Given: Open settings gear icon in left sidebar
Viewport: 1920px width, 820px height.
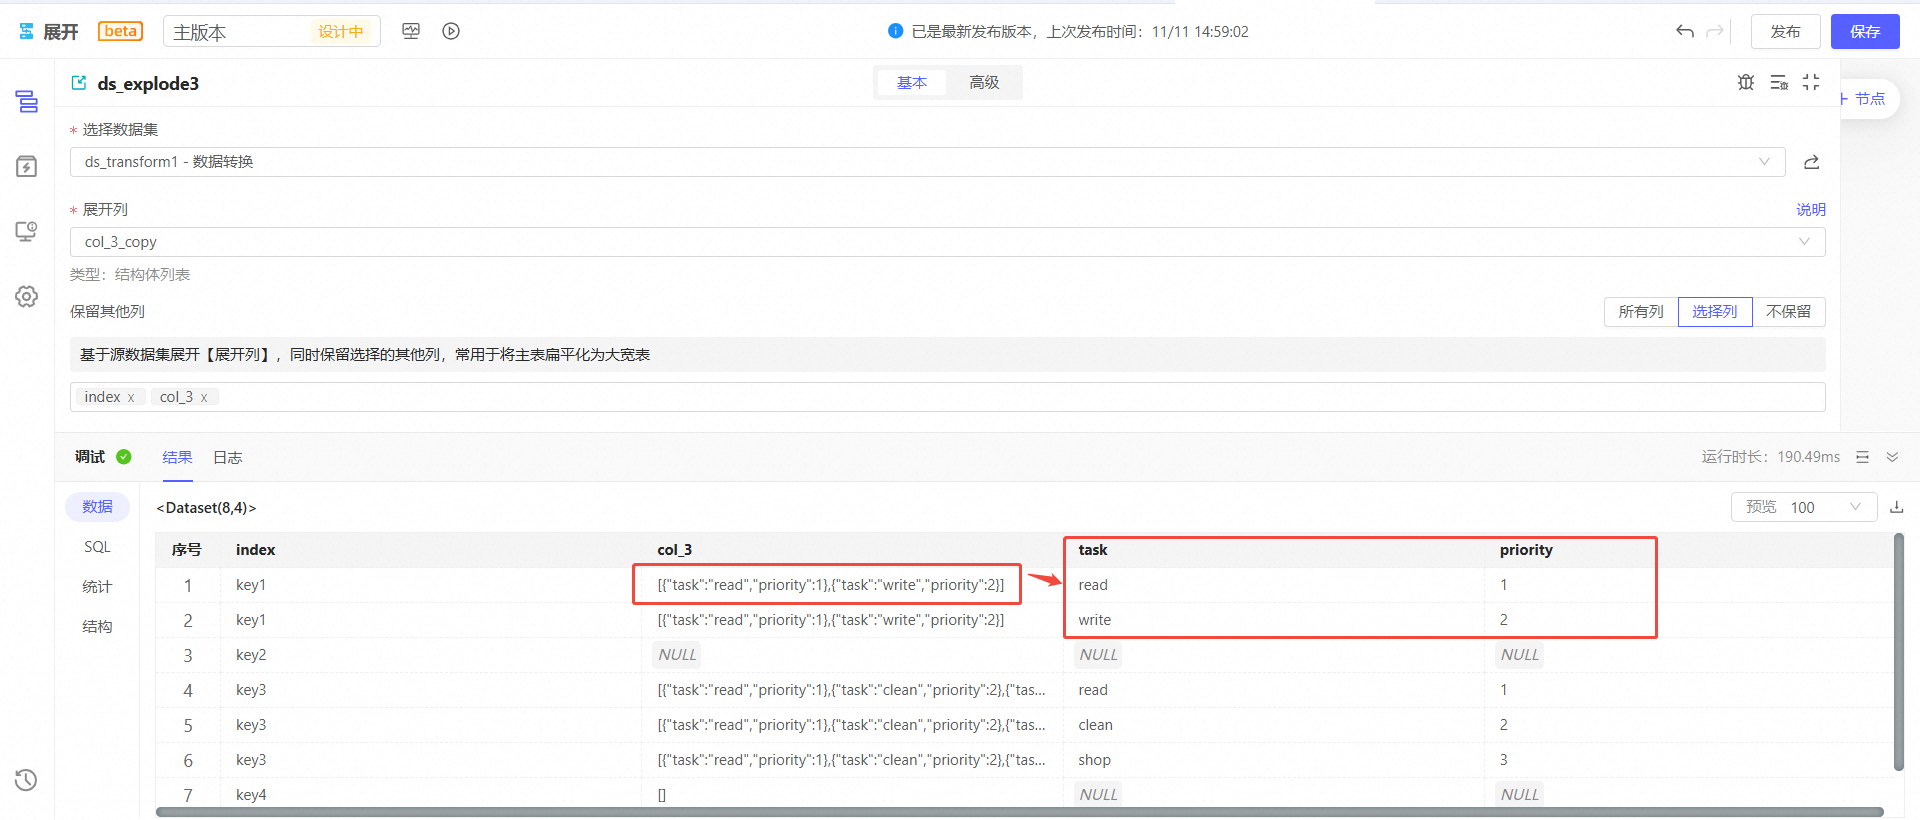Looking at the screenshot, I should click(x=27, y=297).
